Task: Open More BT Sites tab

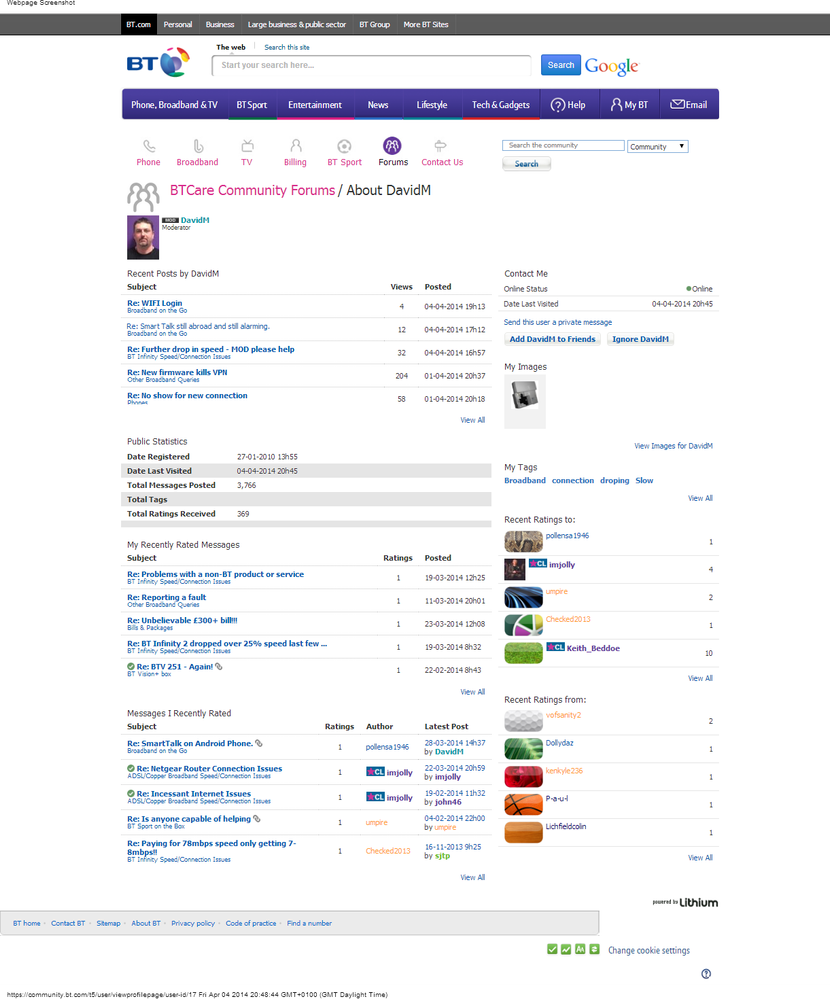Action: pyautogui.click(x=426, y=25)
